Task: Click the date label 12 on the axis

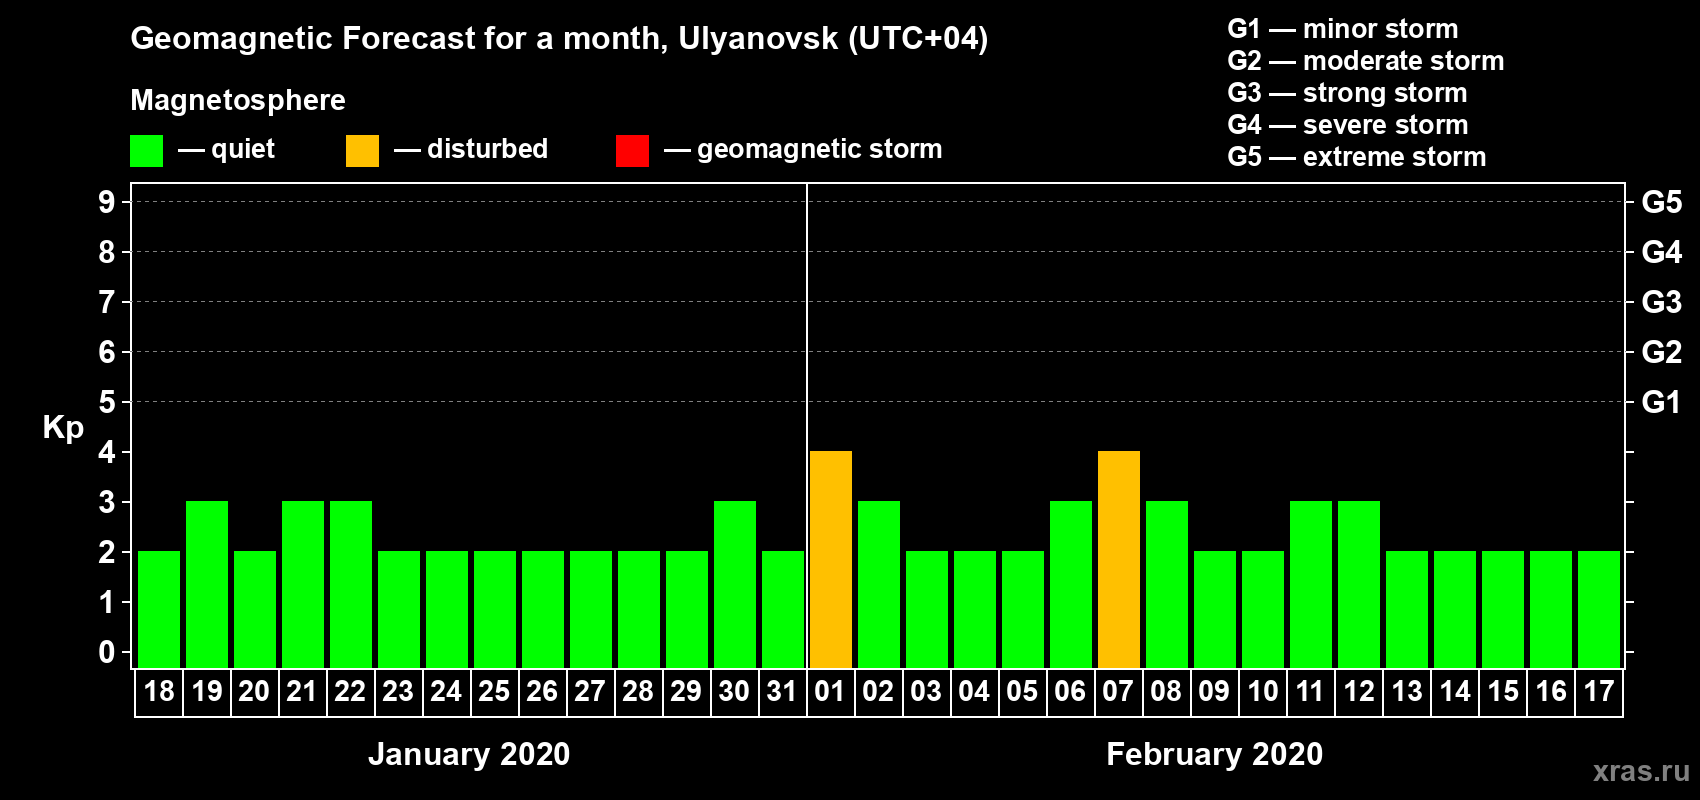Action: point(1358,692)
